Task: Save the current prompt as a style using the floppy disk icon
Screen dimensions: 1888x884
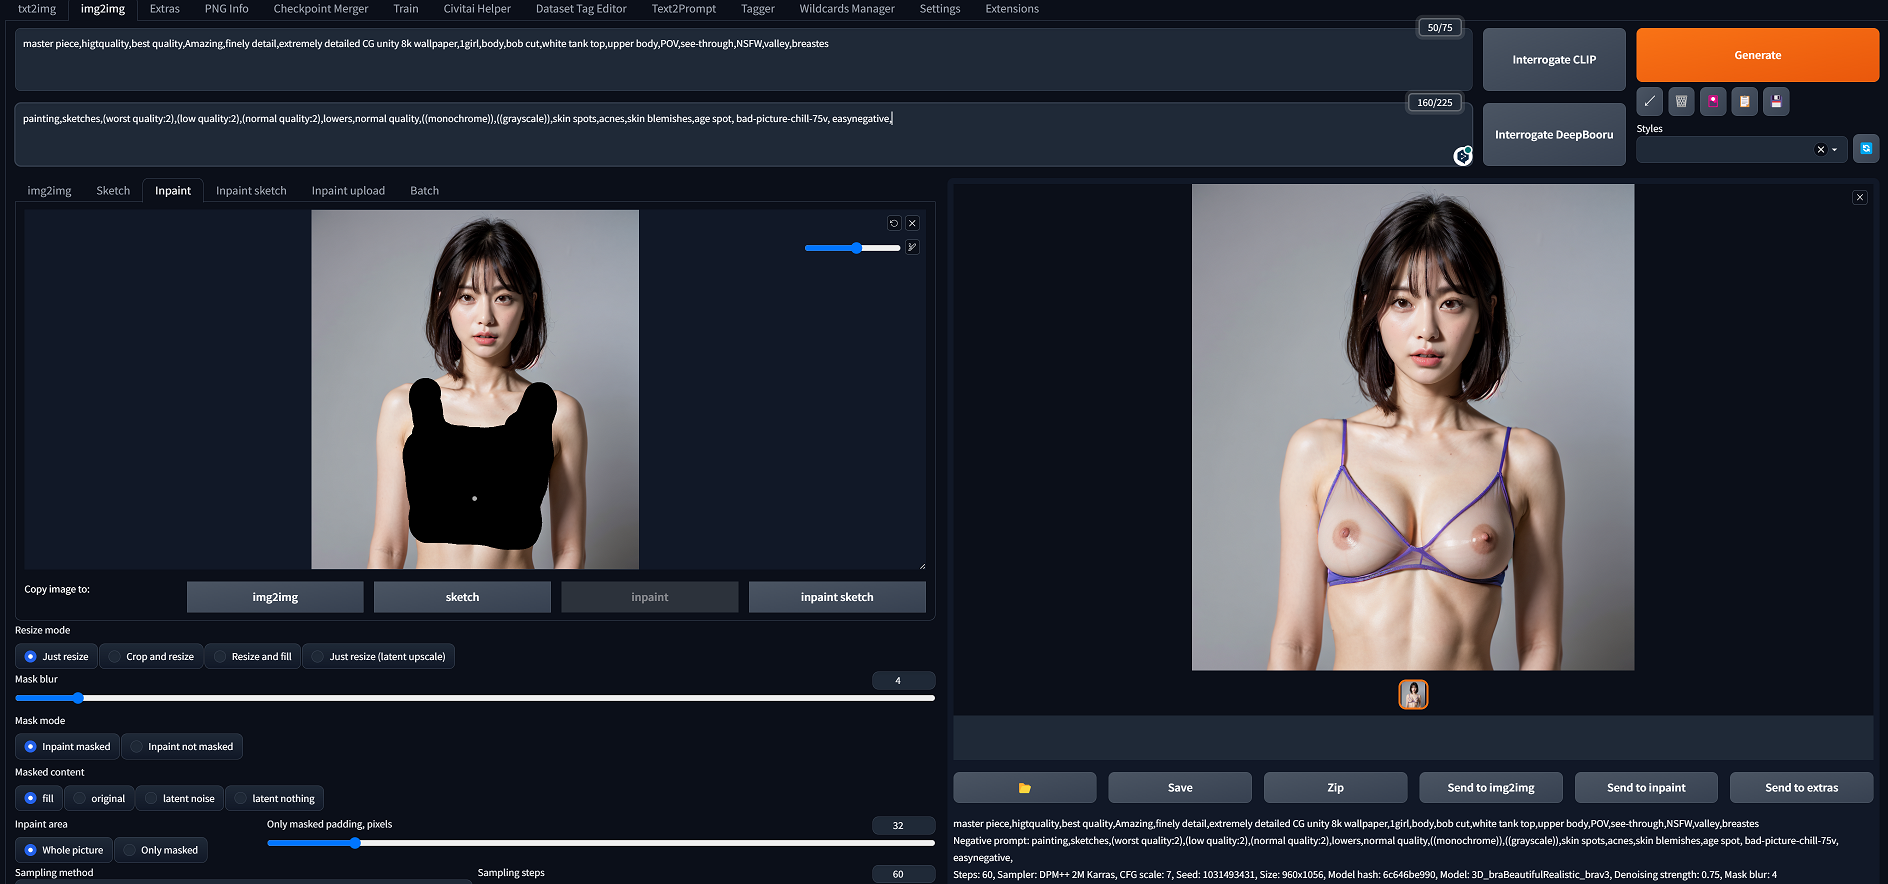Action: tap(1776, 101)
